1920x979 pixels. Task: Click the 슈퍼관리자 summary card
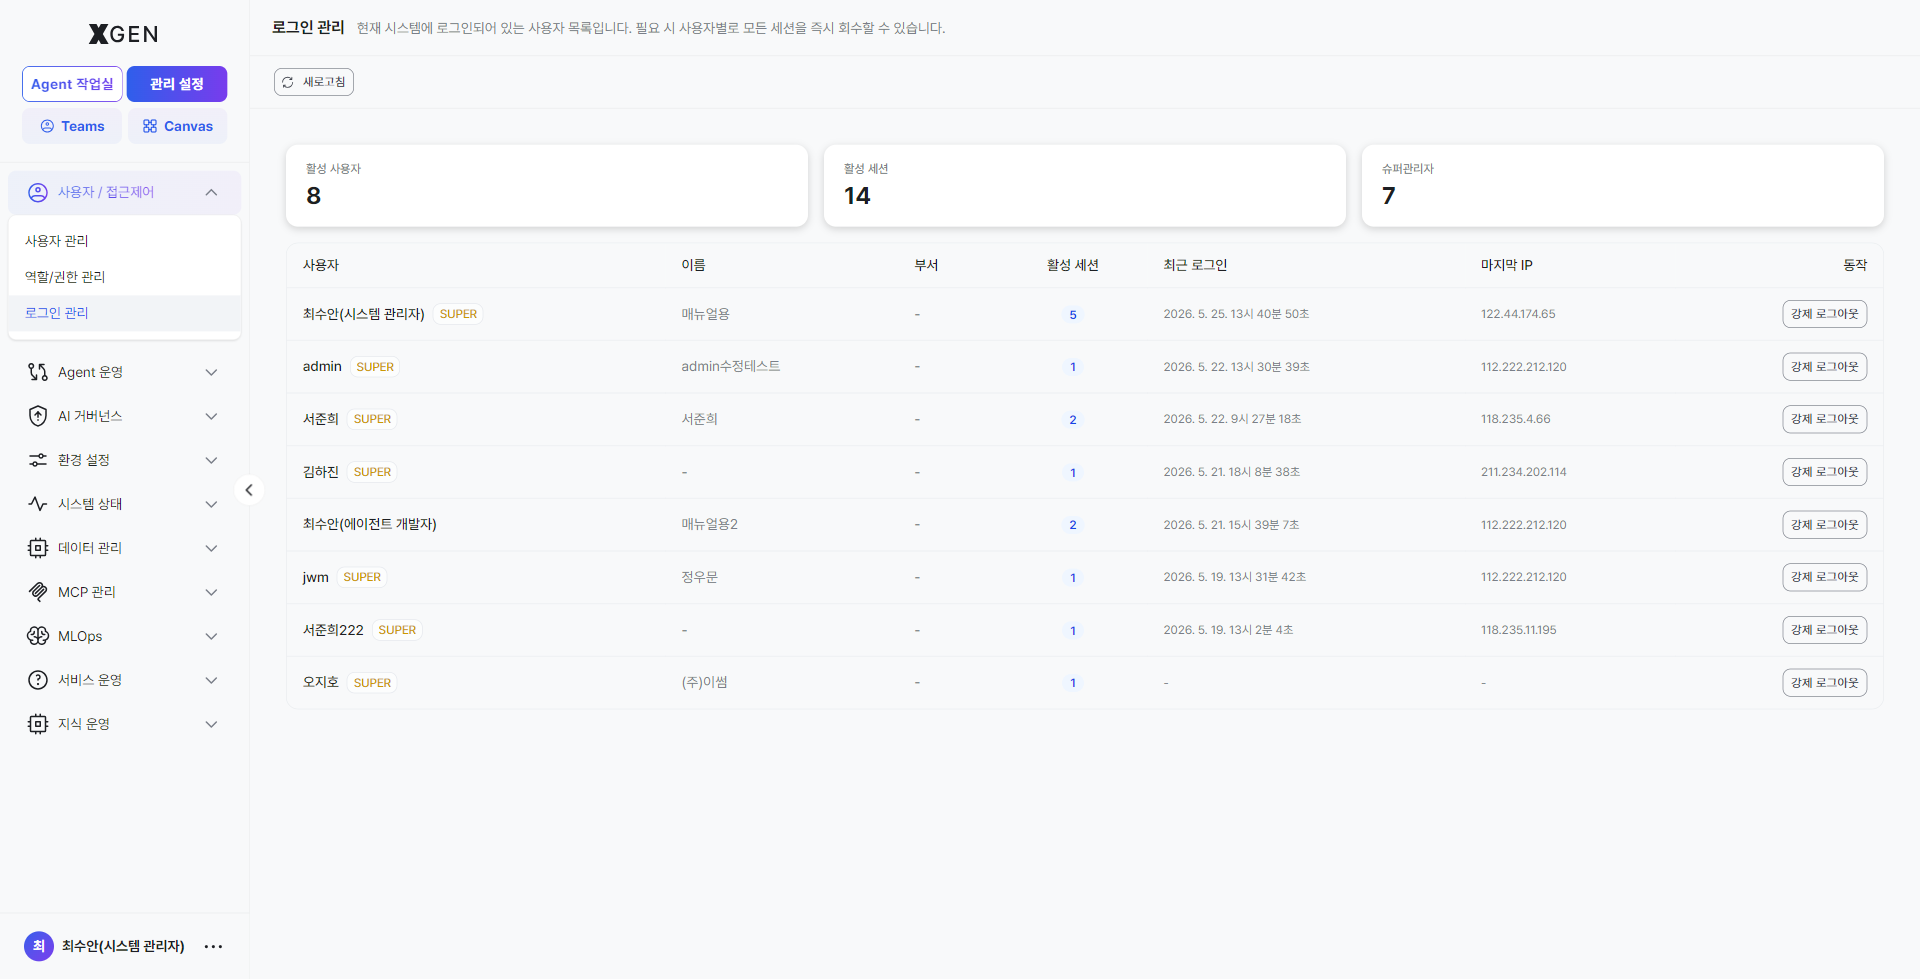[x=1623, y=186]
